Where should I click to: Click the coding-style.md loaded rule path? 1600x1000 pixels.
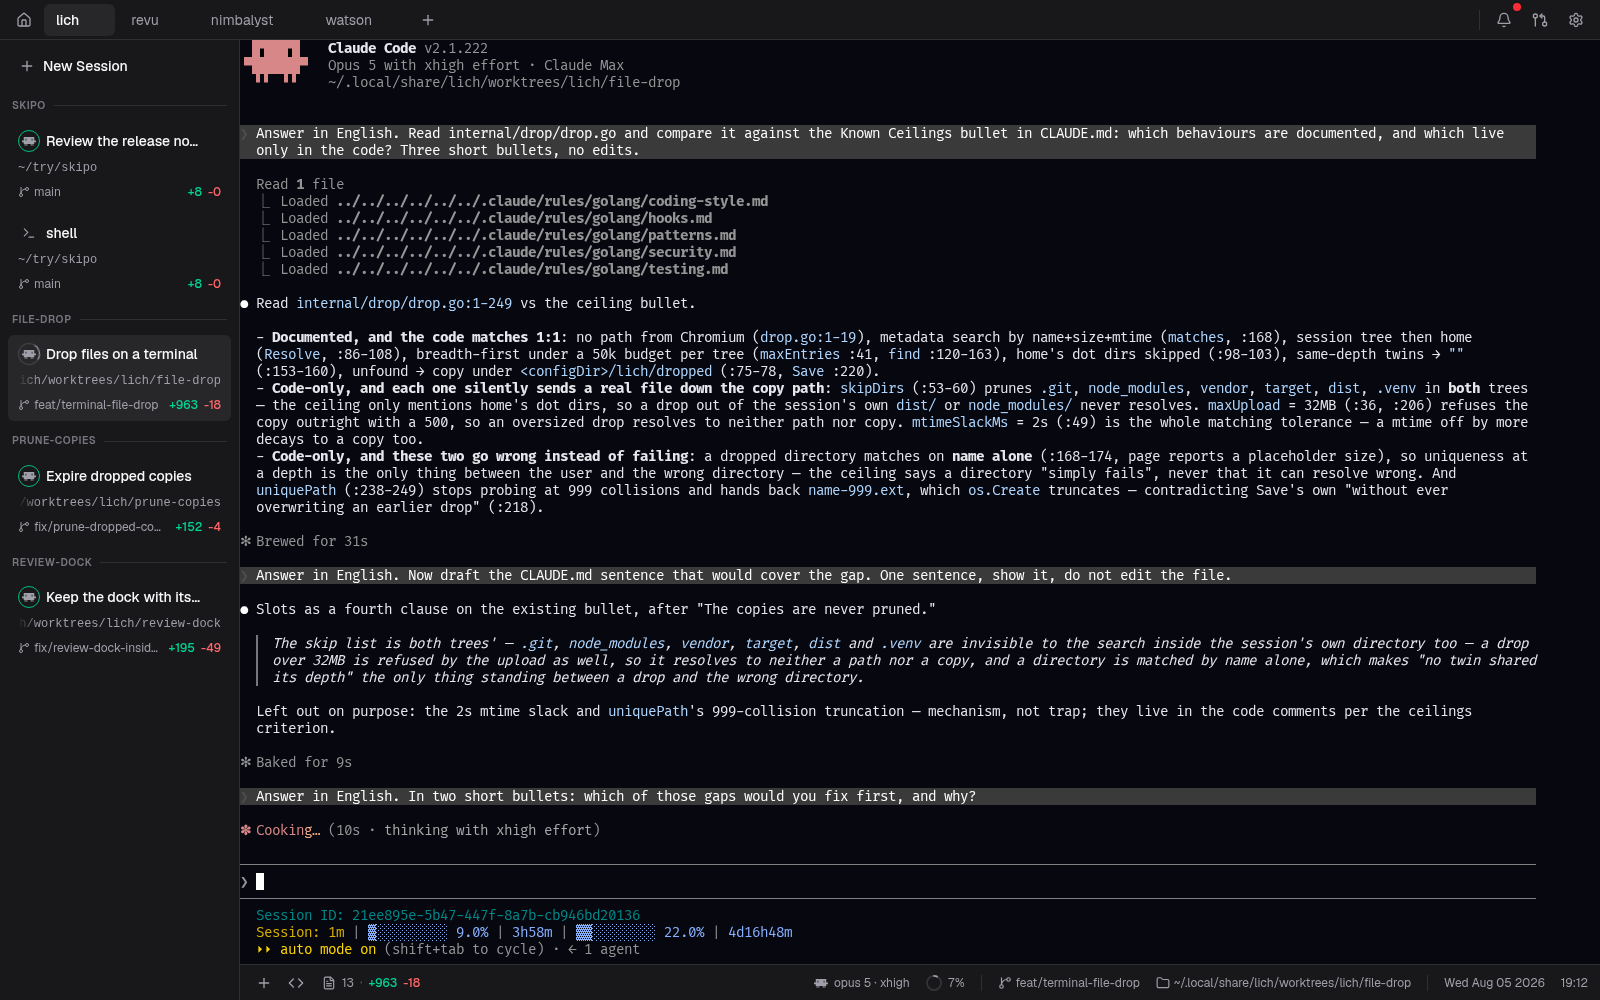[552, 201]
